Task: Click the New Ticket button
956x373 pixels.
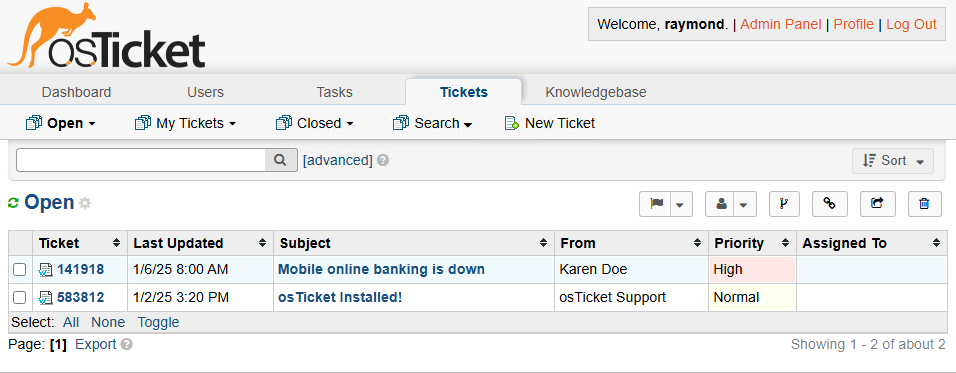Action: coord(550,123)
